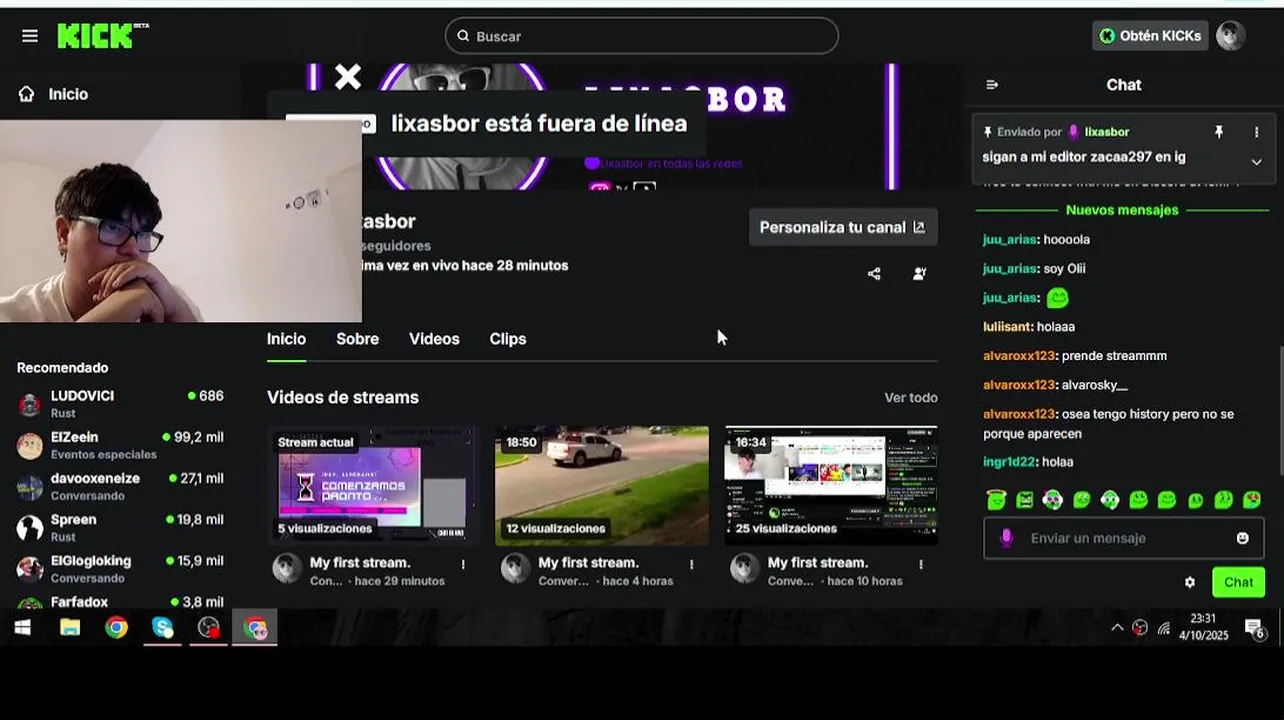Insert the third quick emote in chat
Screen dimensions: 1284x720
tap(1052, 500)
